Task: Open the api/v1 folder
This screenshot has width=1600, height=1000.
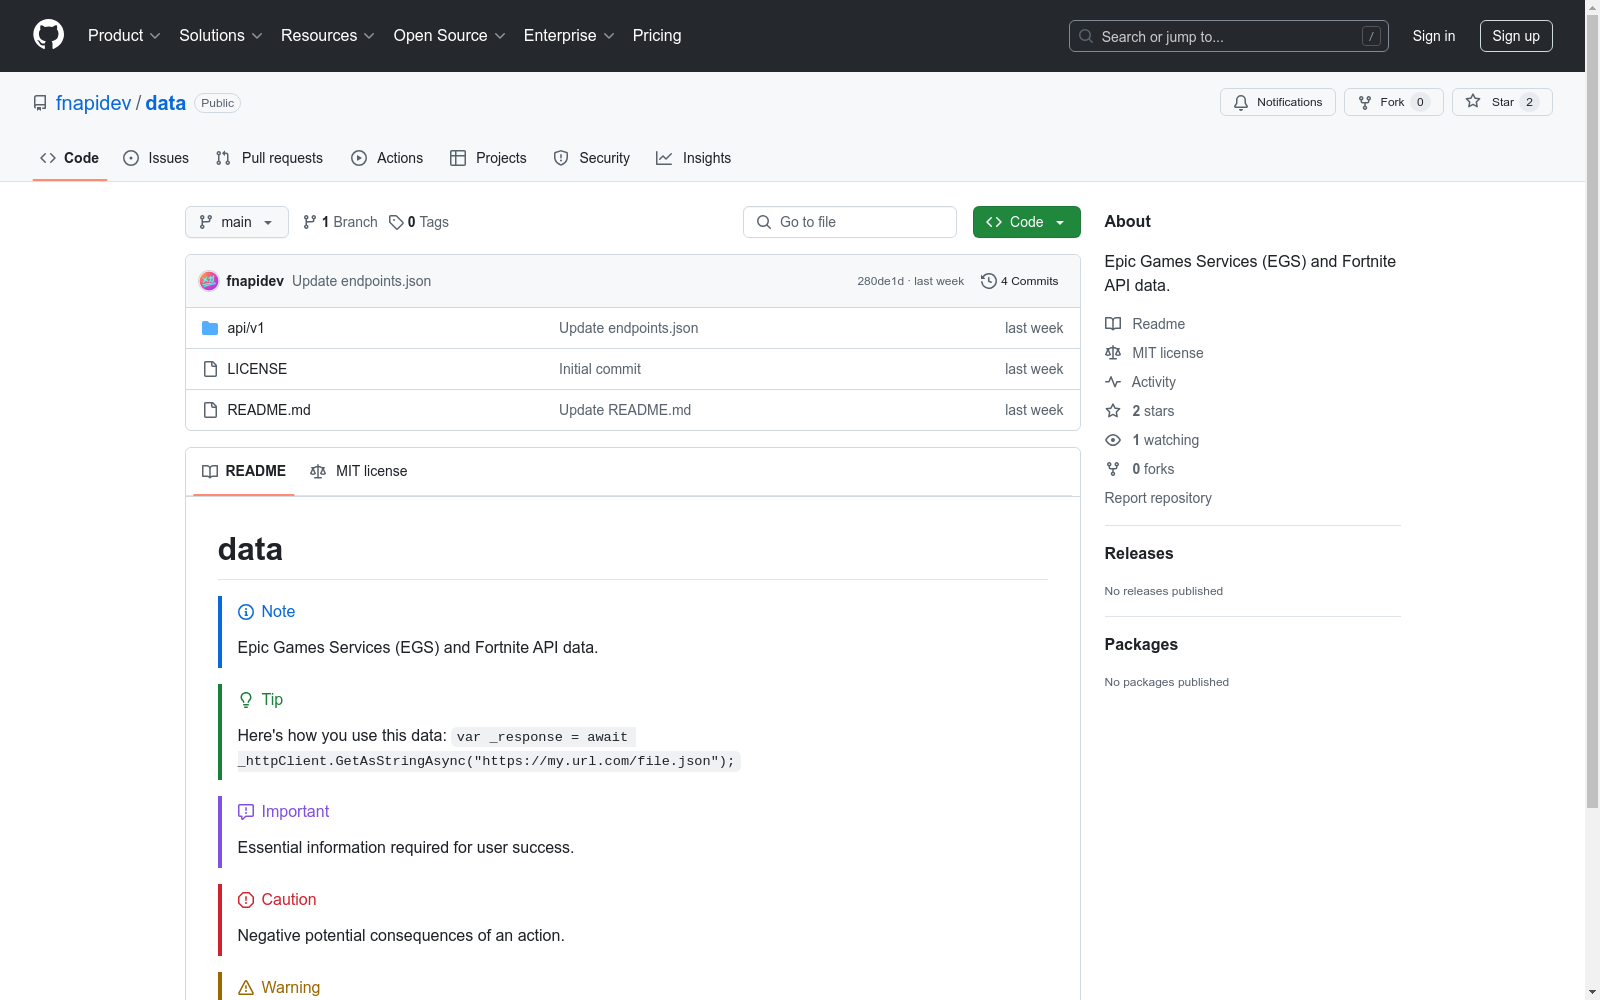Action: click(245, 328)
